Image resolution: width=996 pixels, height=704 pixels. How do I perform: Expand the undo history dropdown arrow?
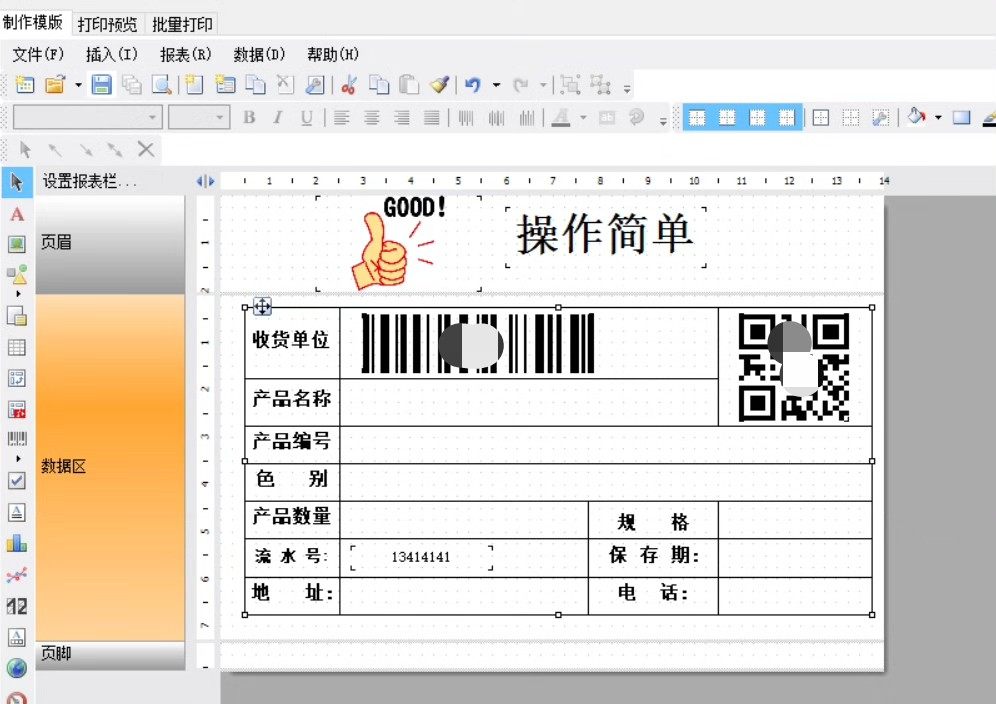coord(496,86)
